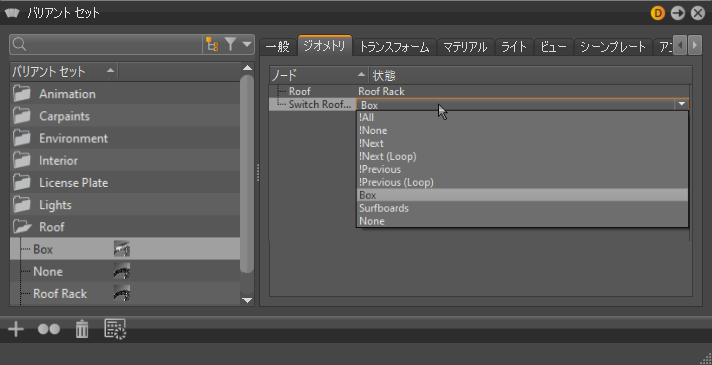Select the Roof Rack variant set
This screenshot has height=365, width=712.
pos(124,294)
